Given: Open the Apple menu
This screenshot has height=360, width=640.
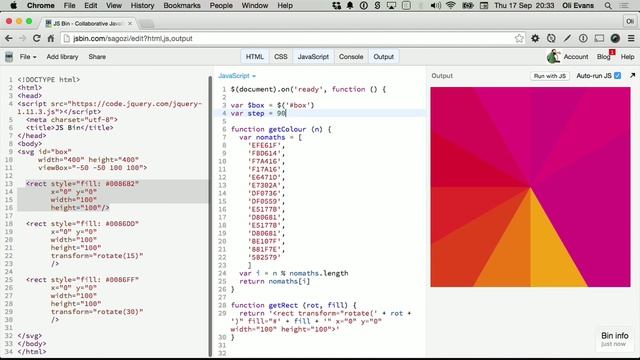Looking at the screenshot, I should point(13,5).
